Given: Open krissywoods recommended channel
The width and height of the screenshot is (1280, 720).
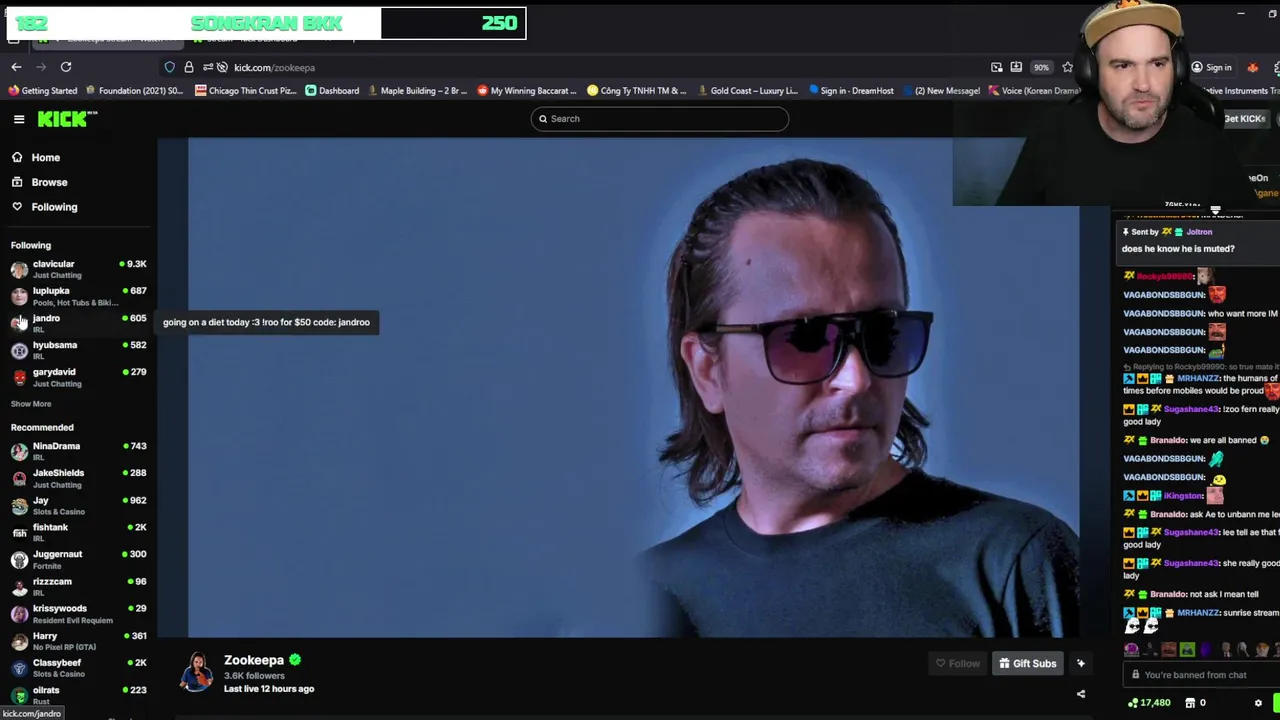Looking at the screenshot, I should click(x=79, y=613).
